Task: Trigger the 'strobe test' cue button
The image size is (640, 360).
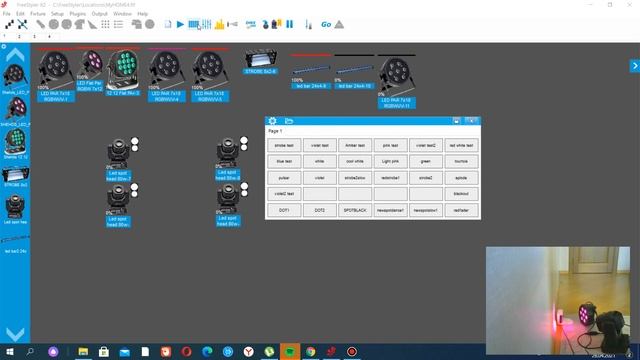Action: click(x=284, y=145)
